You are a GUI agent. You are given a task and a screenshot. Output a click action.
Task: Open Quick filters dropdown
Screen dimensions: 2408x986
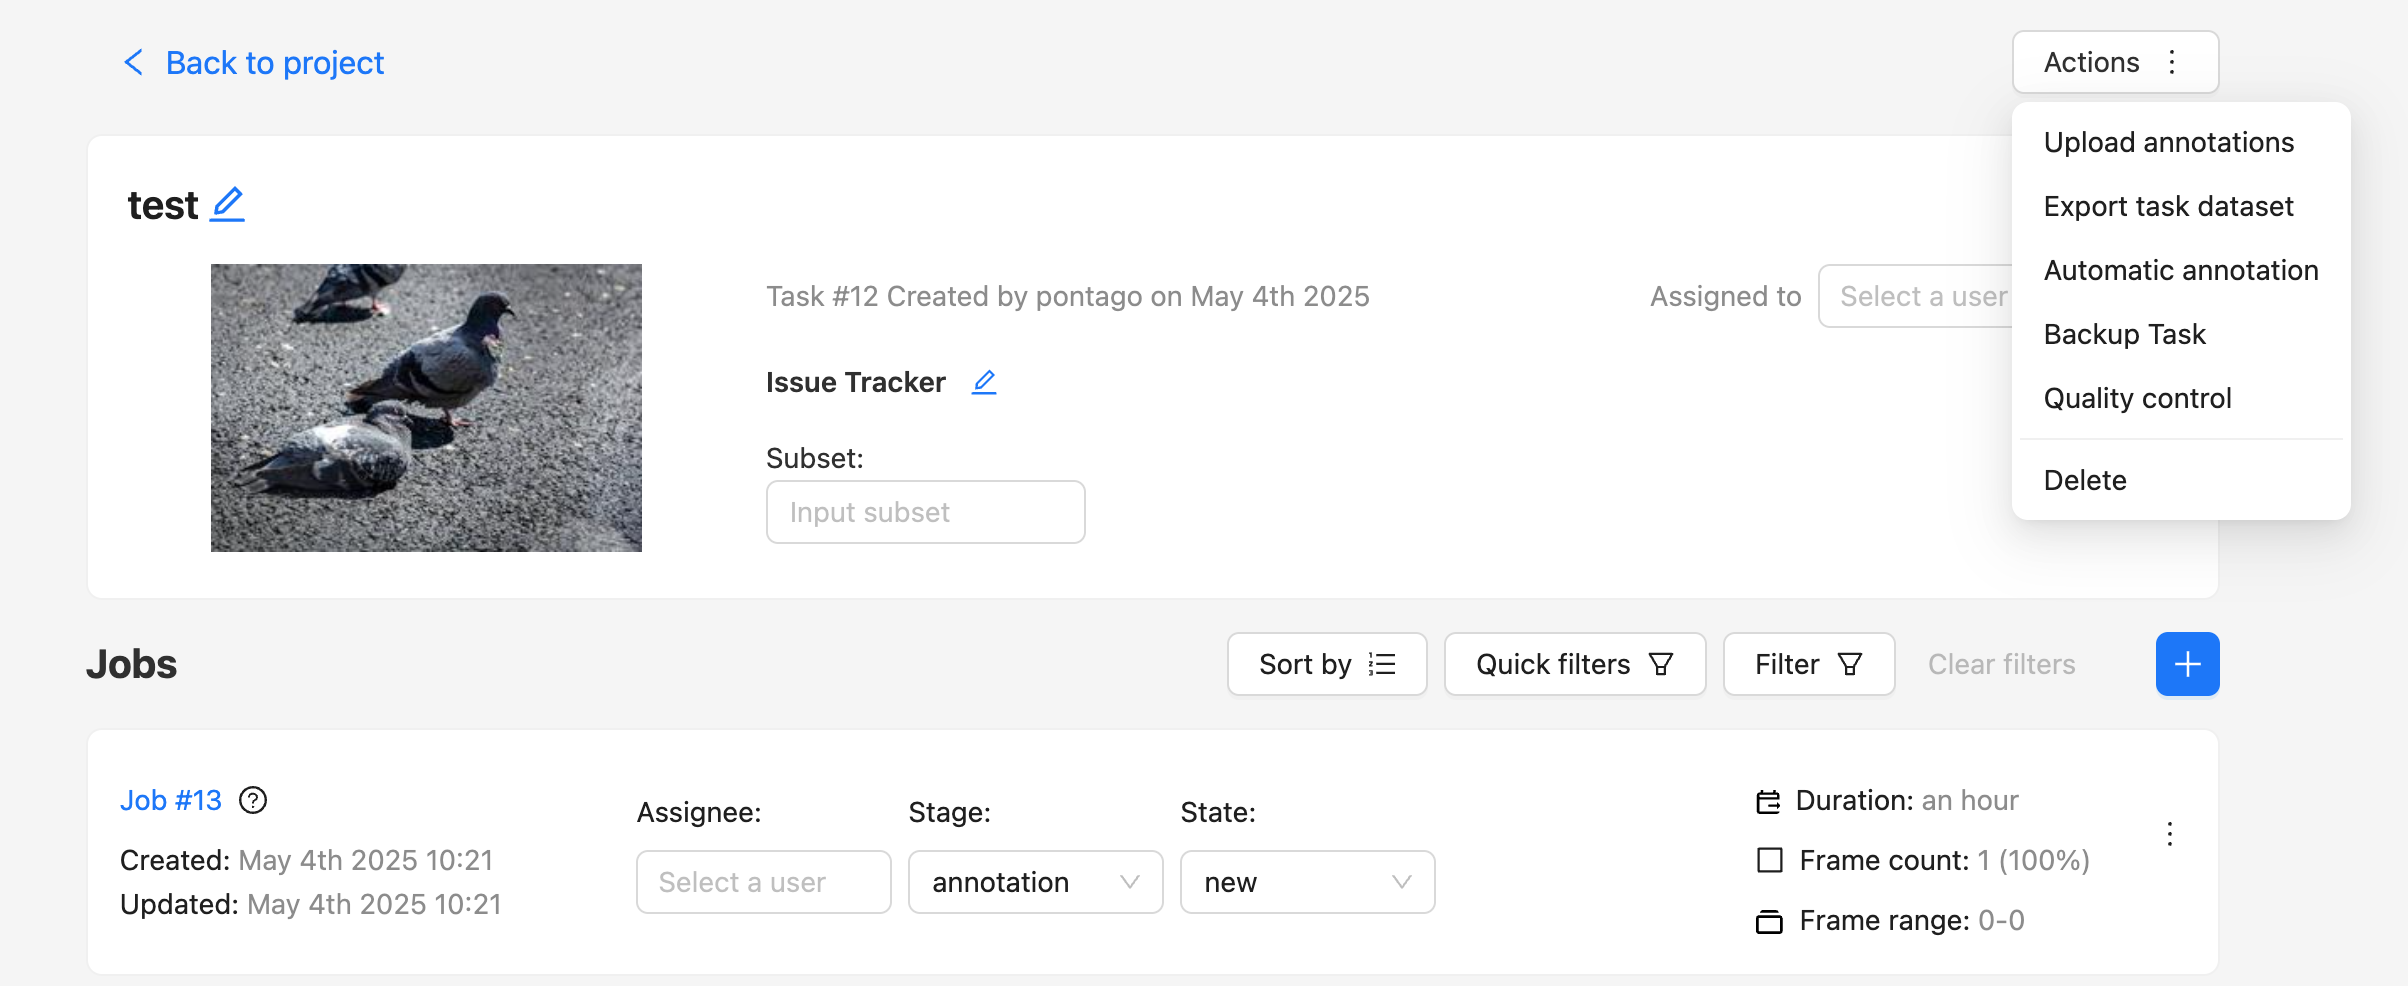coord(1574,664)
